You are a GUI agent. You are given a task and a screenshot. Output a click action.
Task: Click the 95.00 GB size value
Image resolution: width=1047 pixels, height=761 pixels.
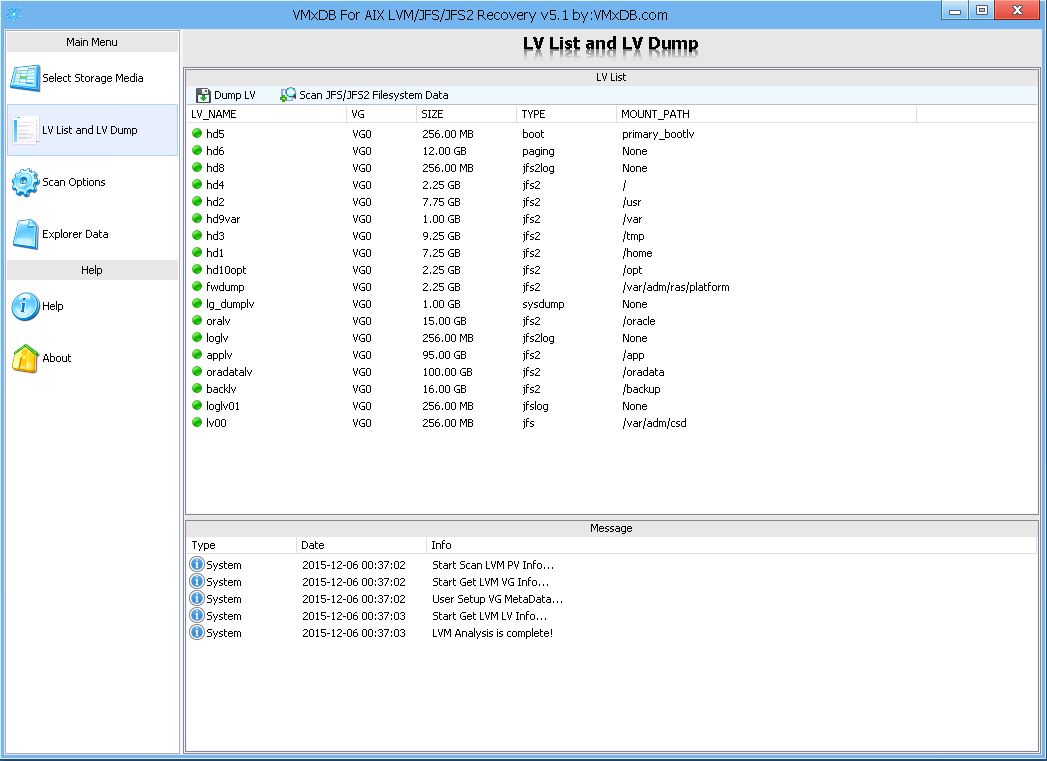[x=445, y=355]
